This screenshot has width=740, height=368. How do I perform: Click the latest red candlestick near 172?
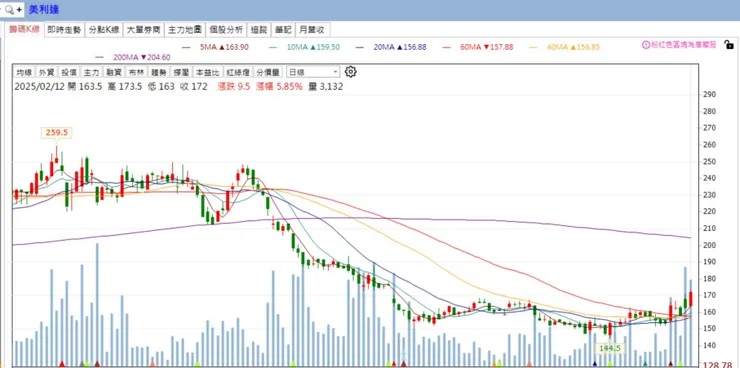(x=690, y=299)
